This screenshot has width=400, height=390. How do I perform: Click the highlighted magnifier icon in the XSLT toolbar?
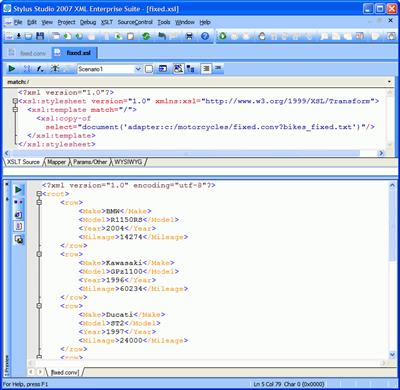(x=178, y=69)
